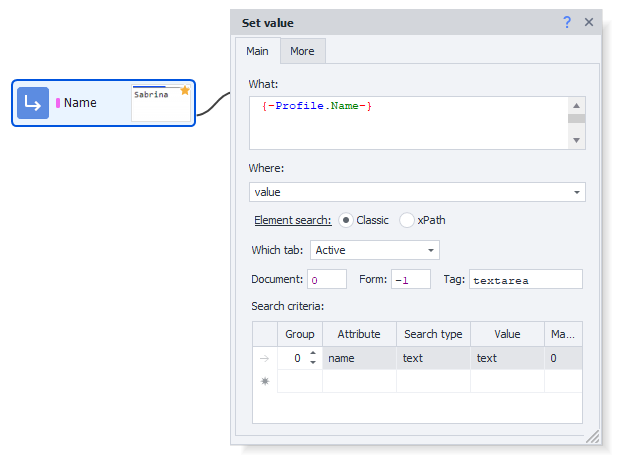Click the Element search link label

[x=292, y=220]
